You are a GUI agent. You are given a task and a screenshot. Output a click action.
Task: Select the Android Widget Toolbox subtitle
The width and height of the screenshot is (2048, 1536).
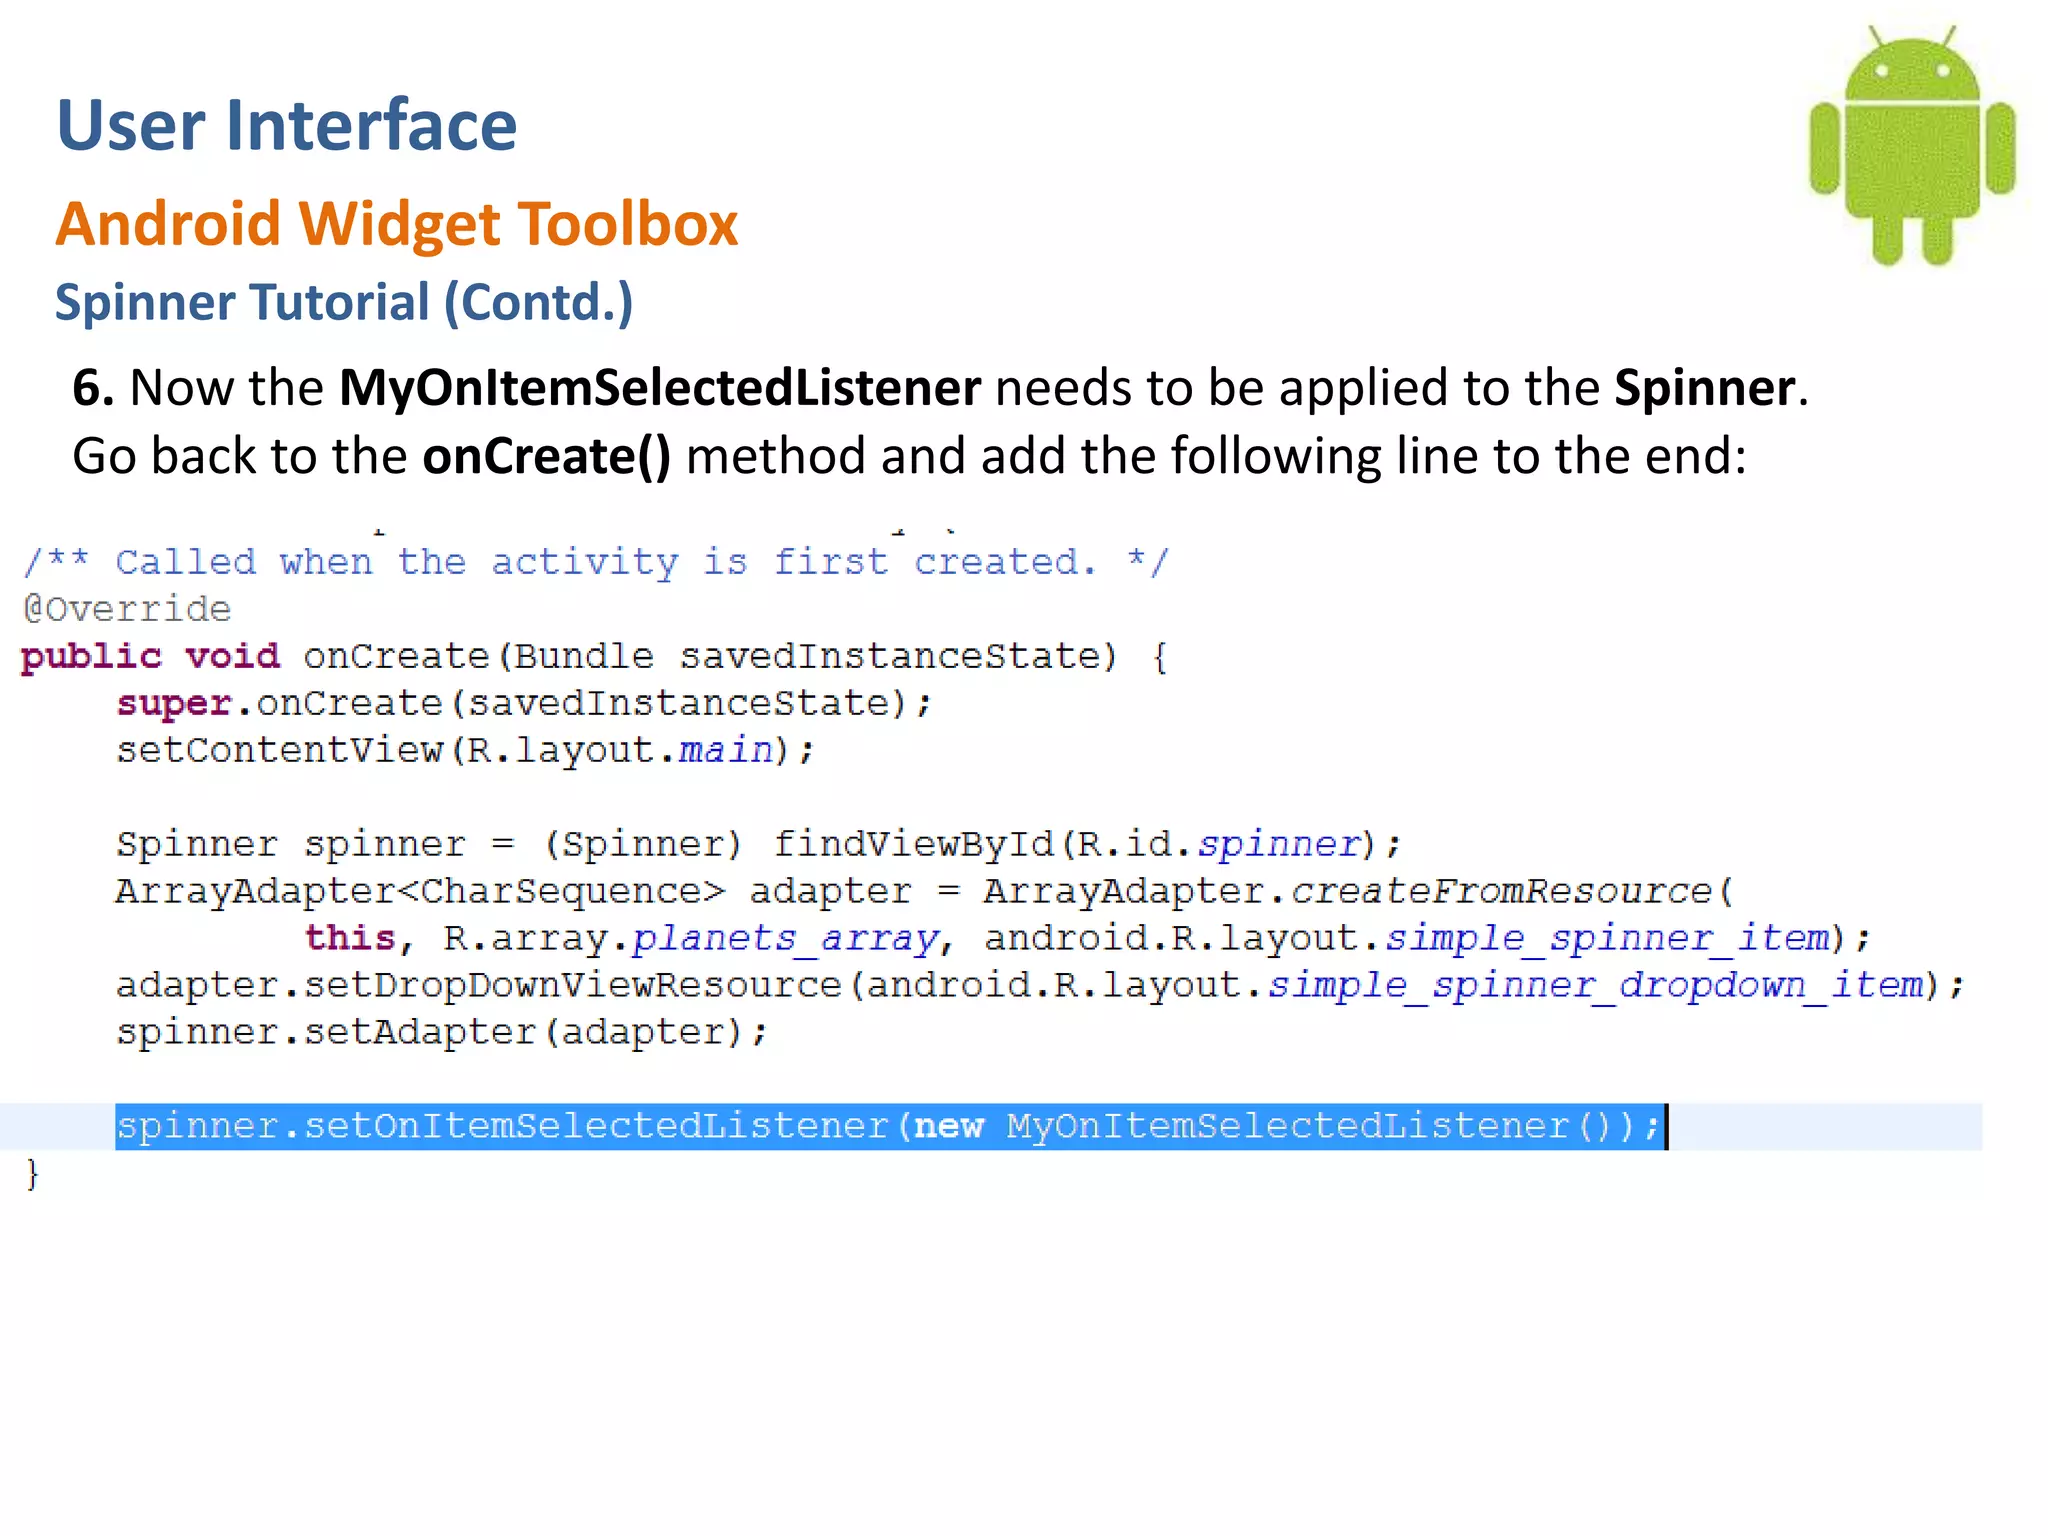click(x=397, y=223)
